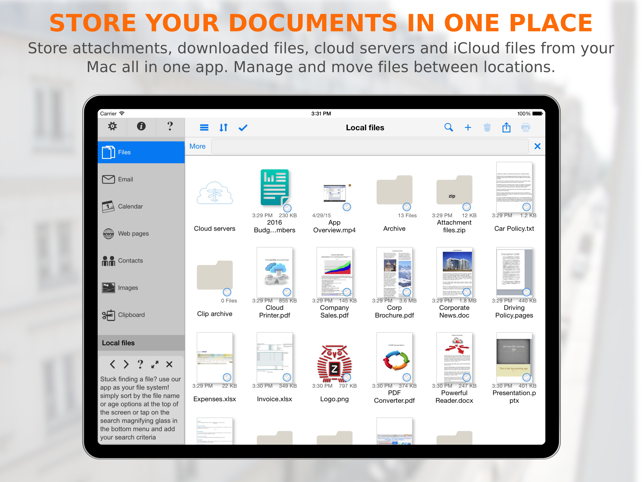Open Cloud Printer.pdf file

[274, 283]
